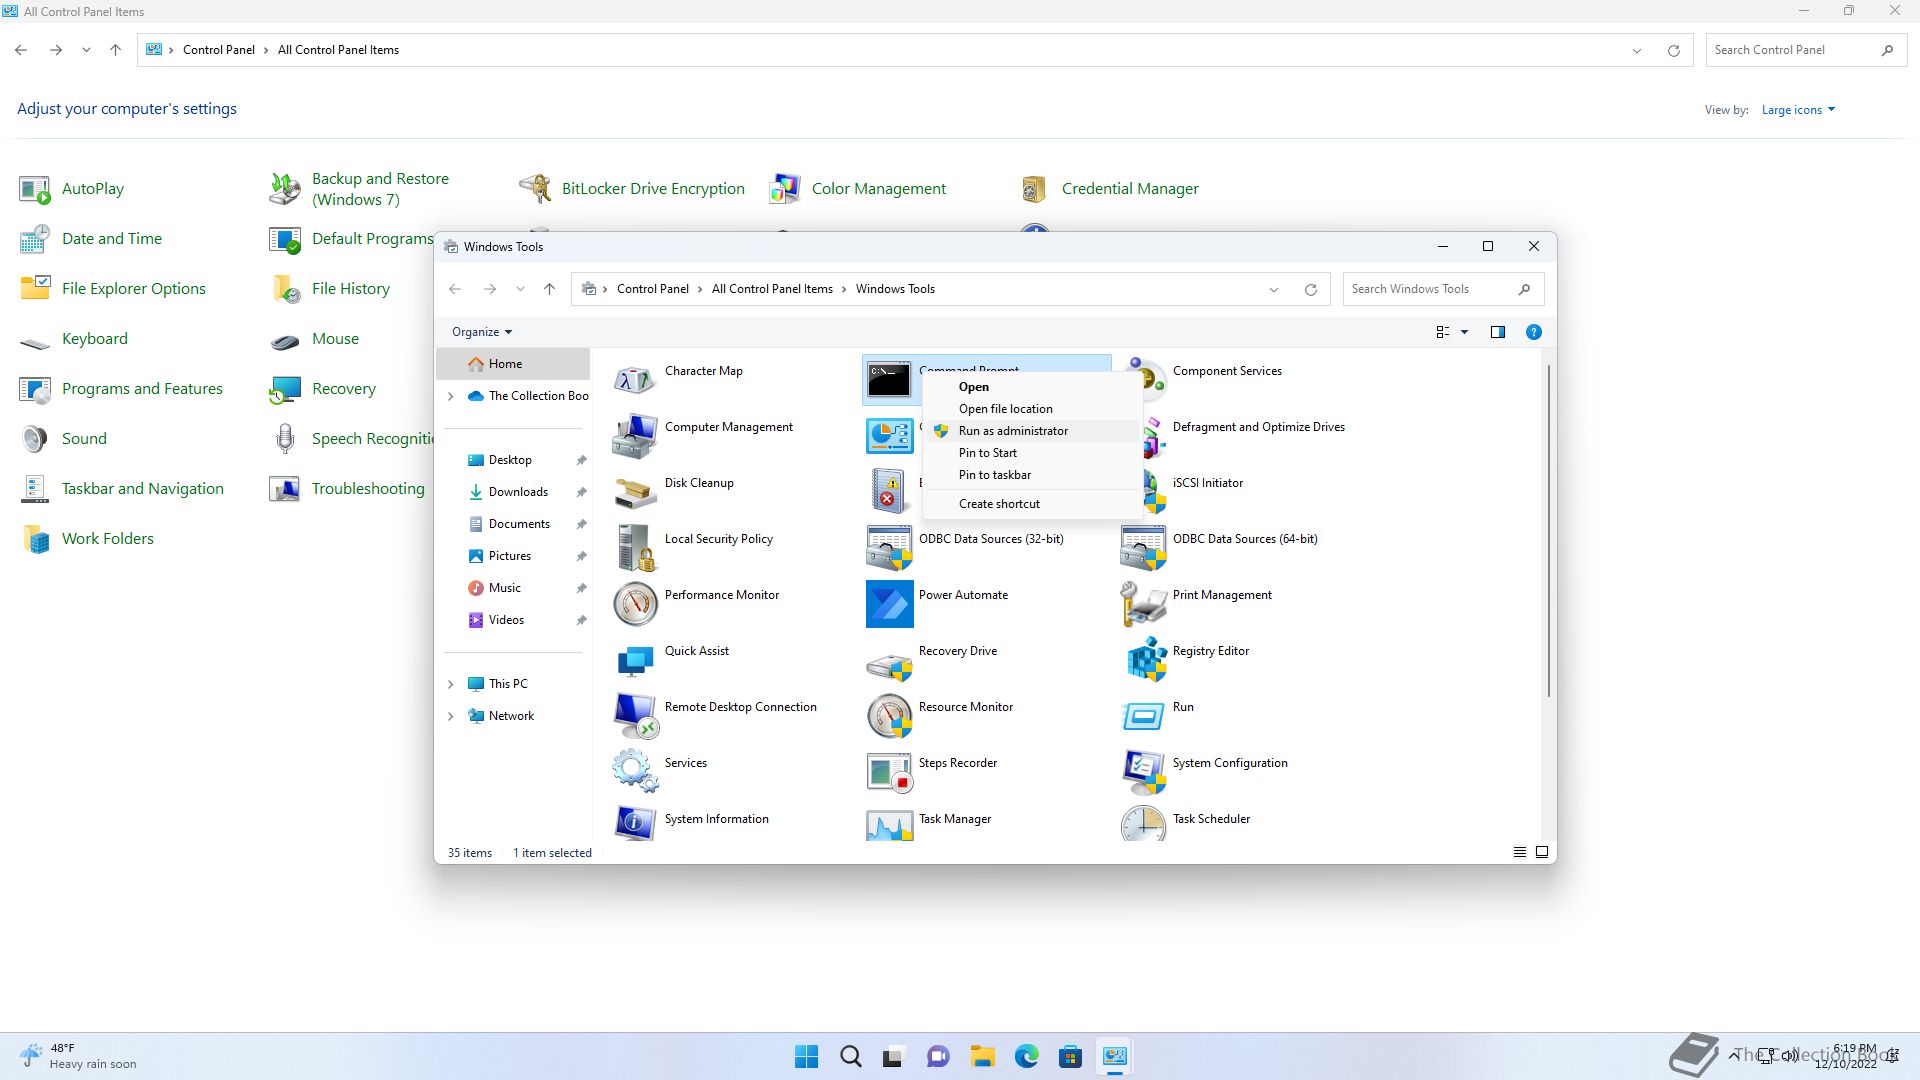
Task: Open the Organize dropdown menu
Action: (x=481, y=332)
